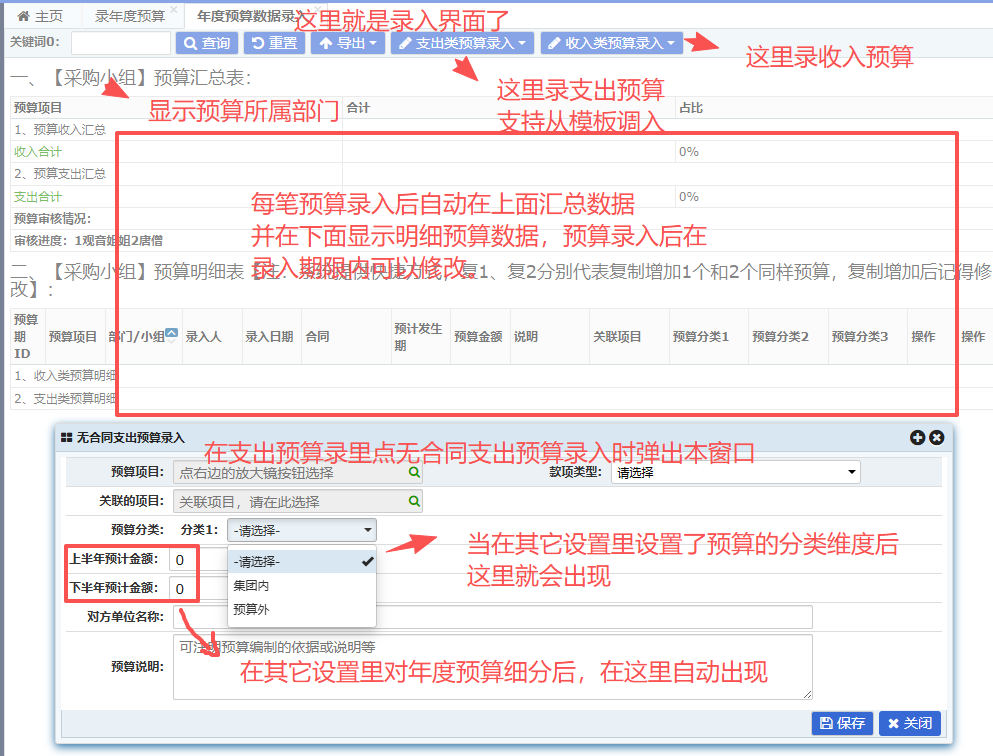Click the magnifier icon beside 预算项目 field

click(x=414, y=472)
